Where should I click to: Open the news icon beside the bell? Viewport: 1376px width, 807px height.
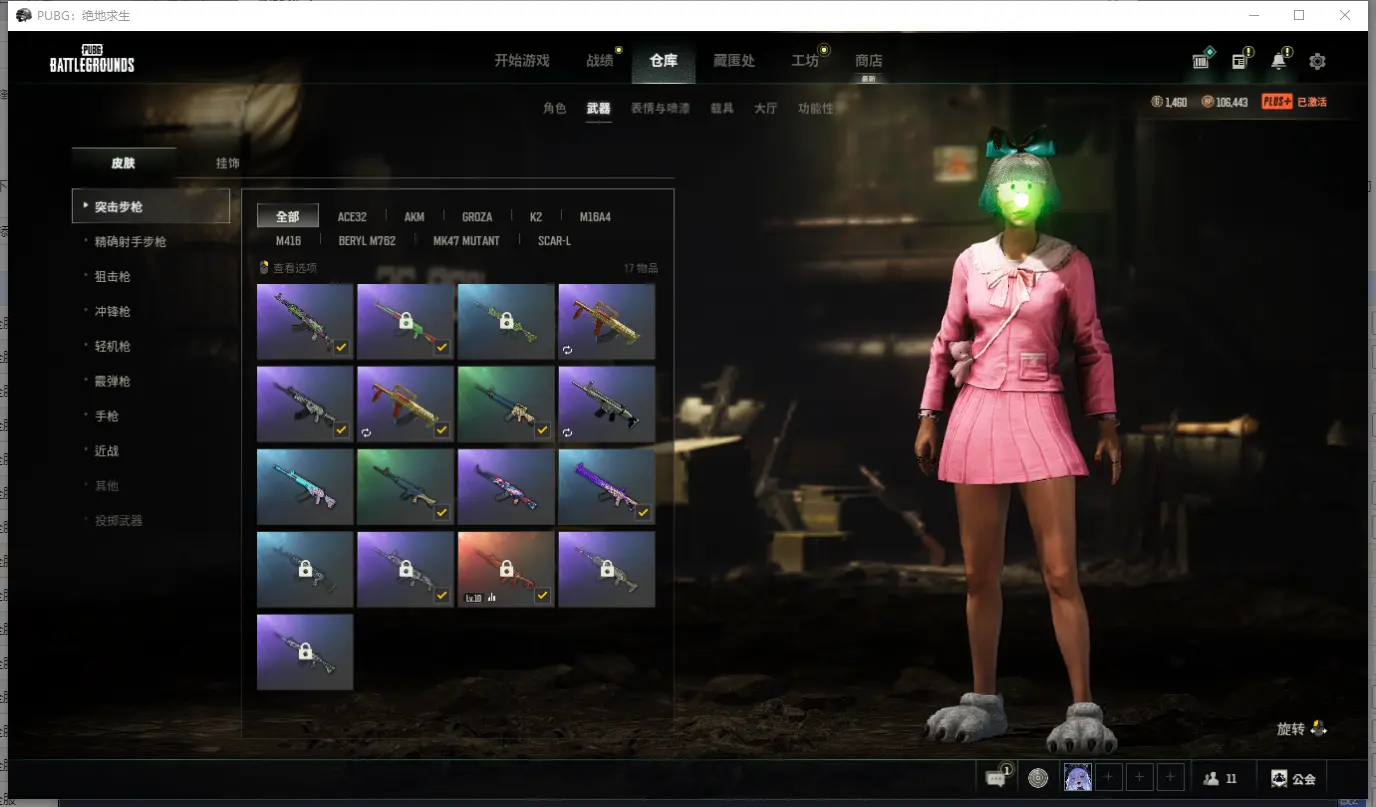coord(1240,62)
